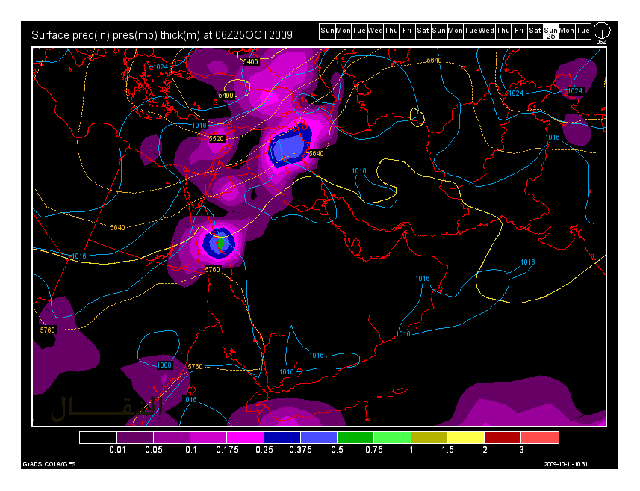This screenshot has width=640, height=491.
Task: Click the GrADS COLA/IGES credit text
Action: (49, 464)
